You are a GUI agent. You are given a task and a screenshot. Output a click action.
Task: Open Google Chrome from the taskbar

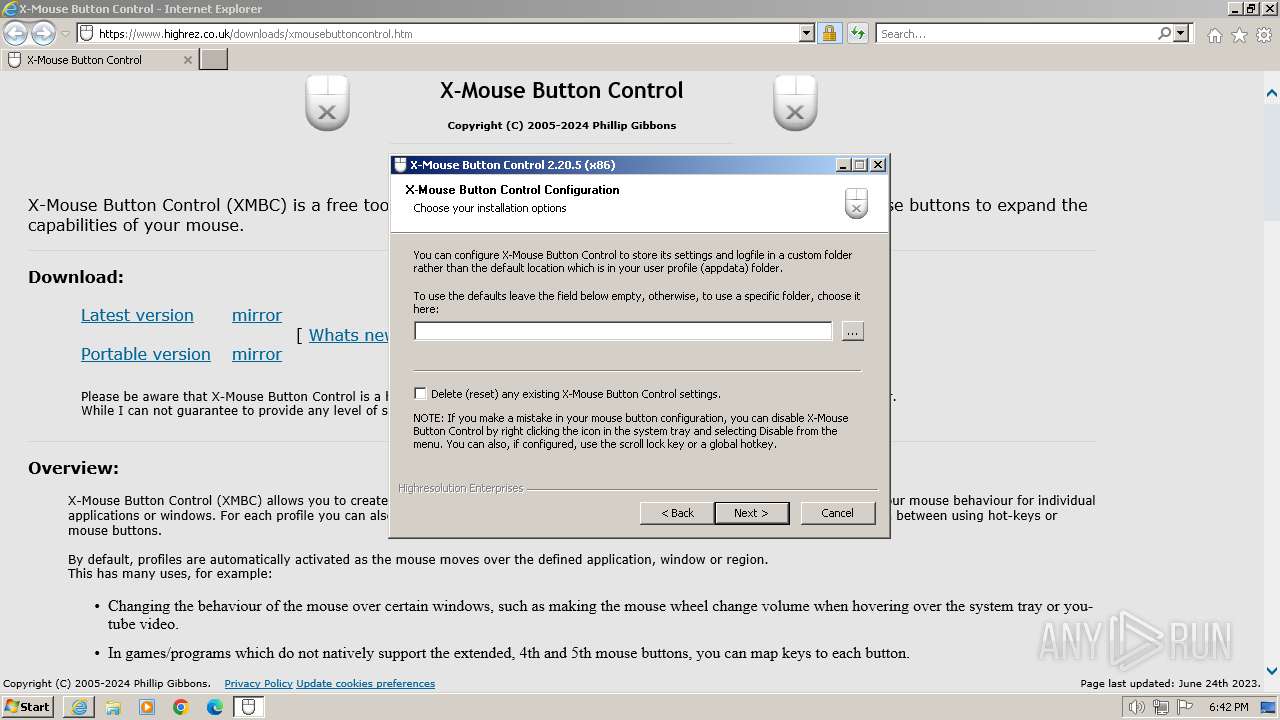pos(181,707)
